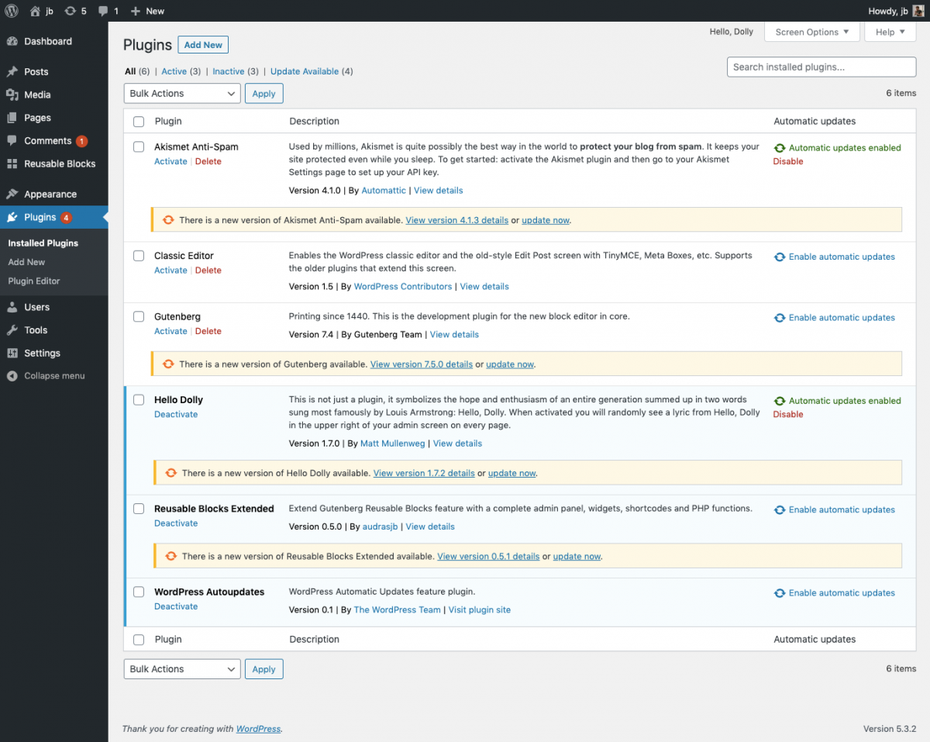
Task: Click the blue refresh icon for Classic Editor
Action: [x=779, y=257]
